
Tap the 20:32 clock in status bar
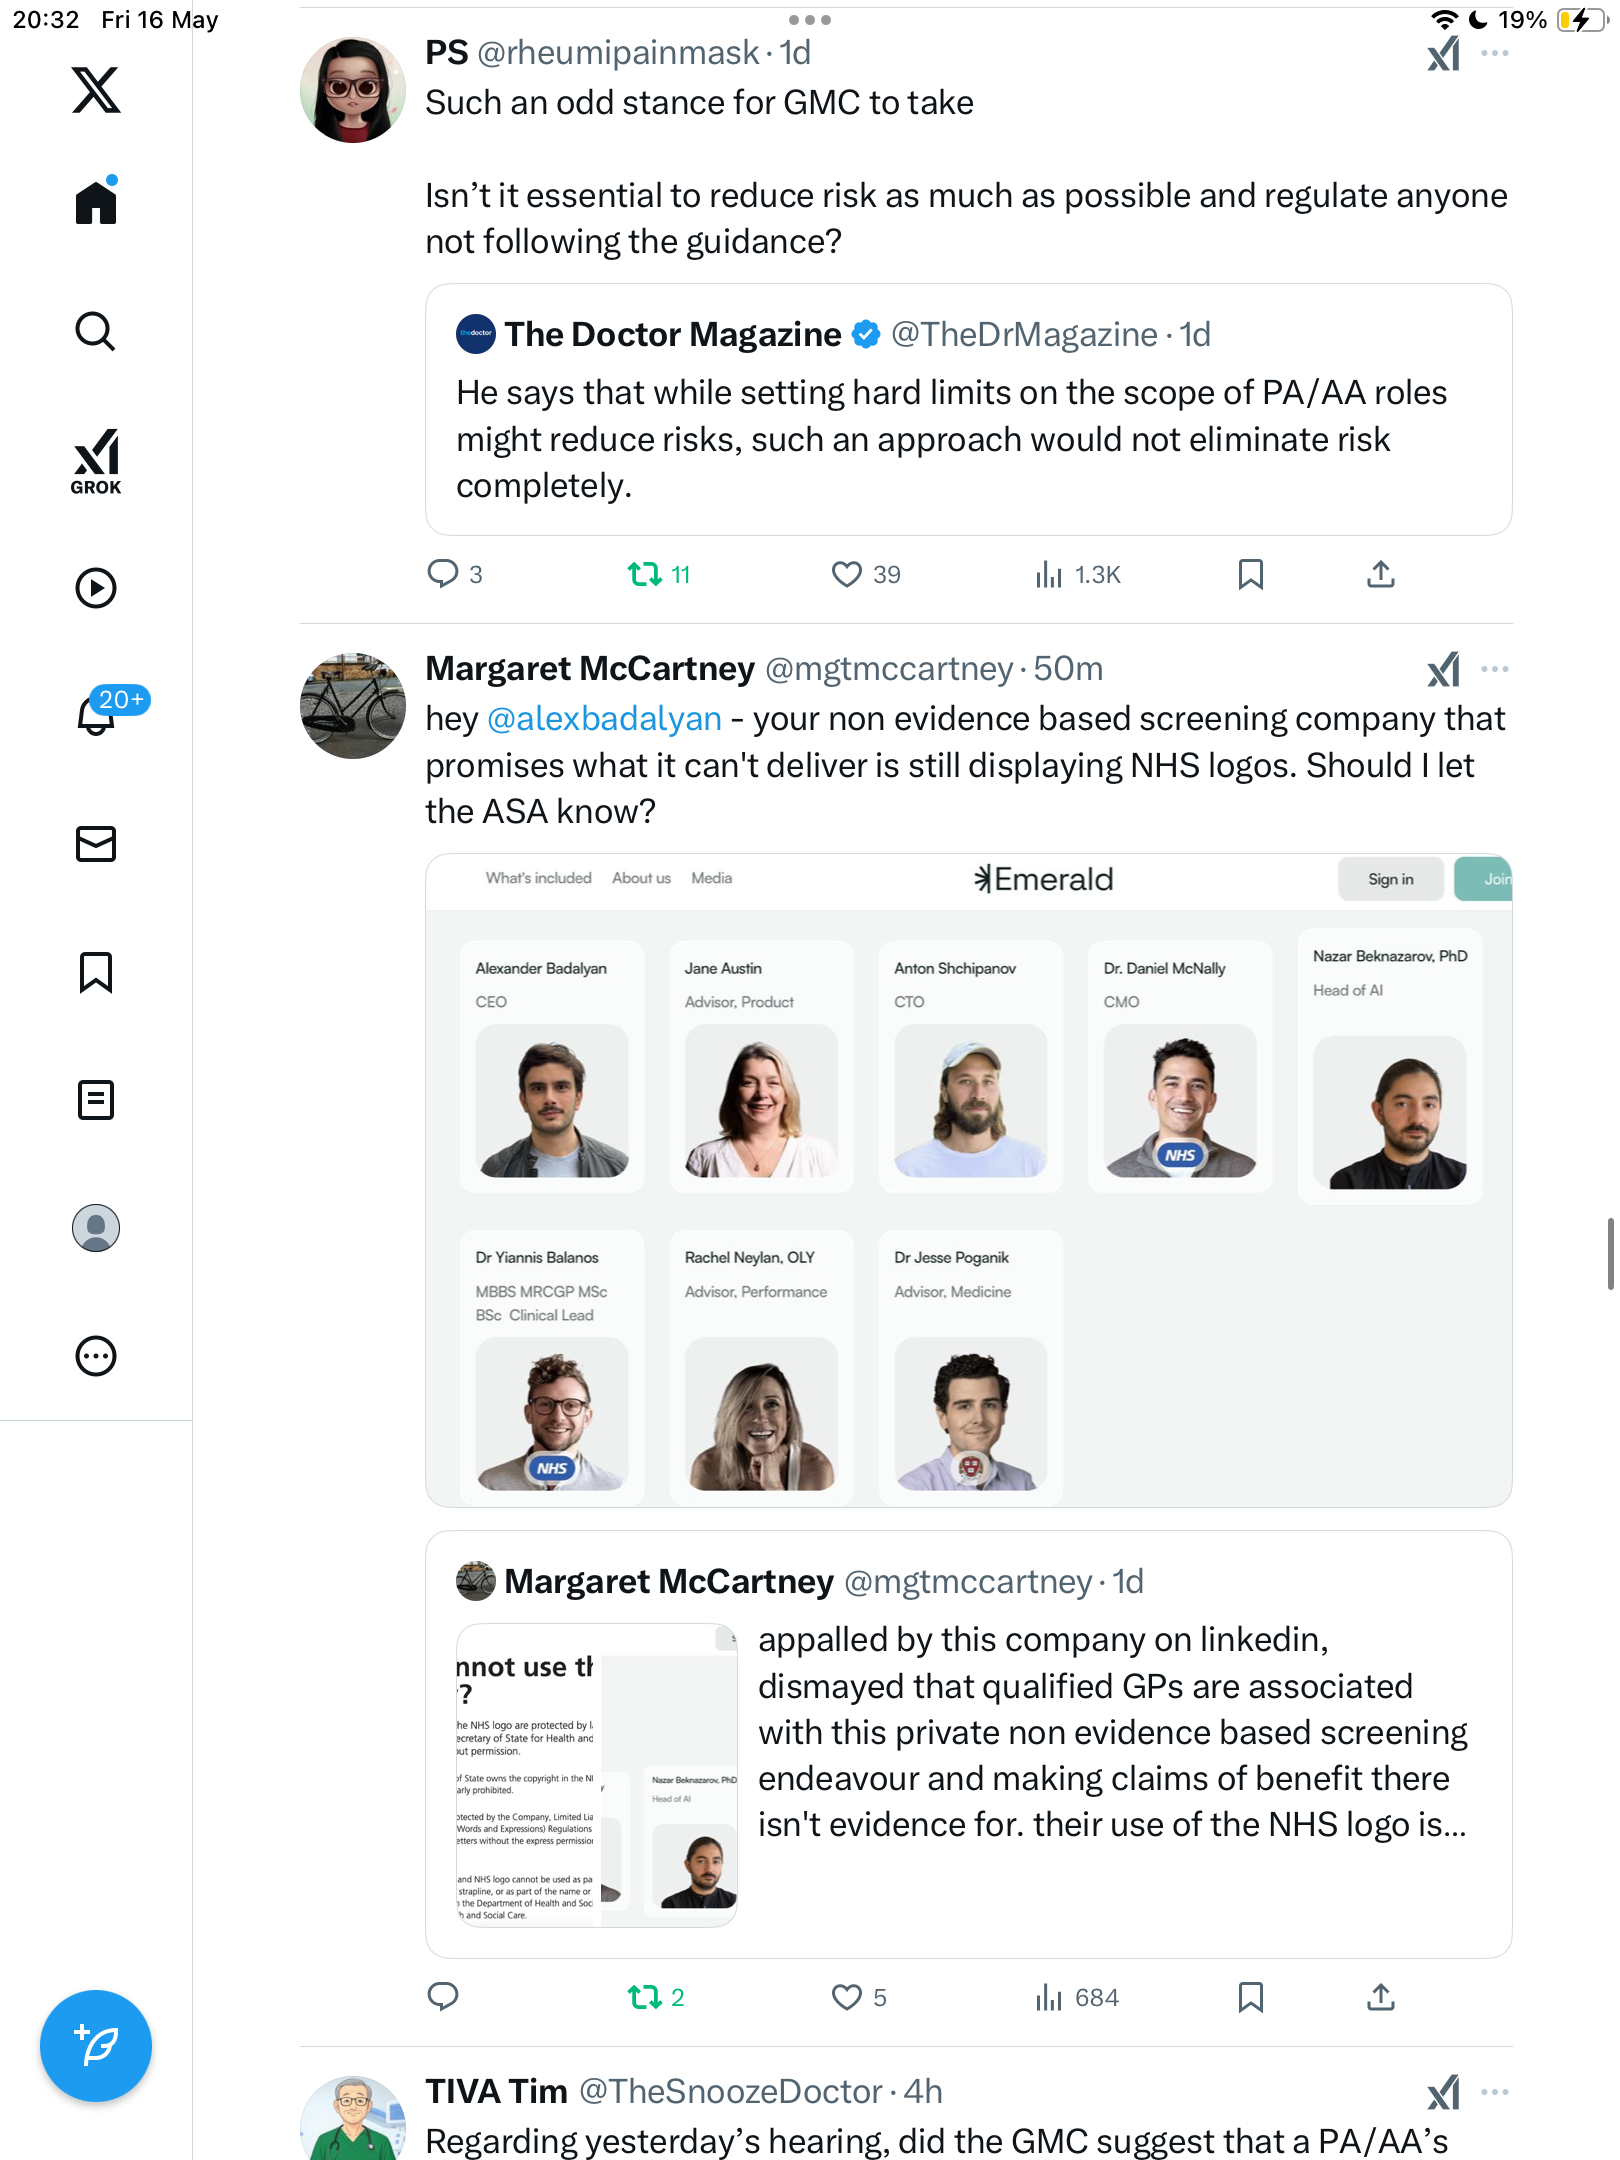(x=46, y=20)
